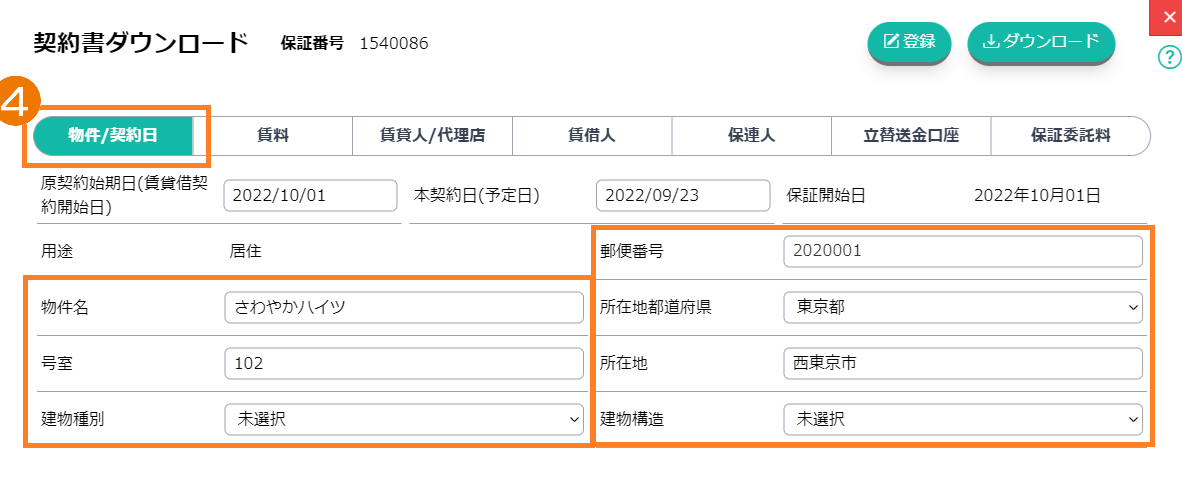The height and width of the screenshot is (484, 1182).
Task: Go to the 賃借人 tab
Action: (x=592, y=136)
